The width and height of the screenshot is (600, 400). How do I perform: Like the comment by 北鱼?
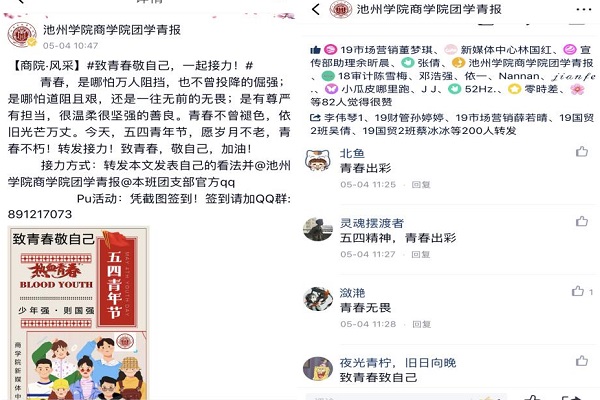point(582,152)
